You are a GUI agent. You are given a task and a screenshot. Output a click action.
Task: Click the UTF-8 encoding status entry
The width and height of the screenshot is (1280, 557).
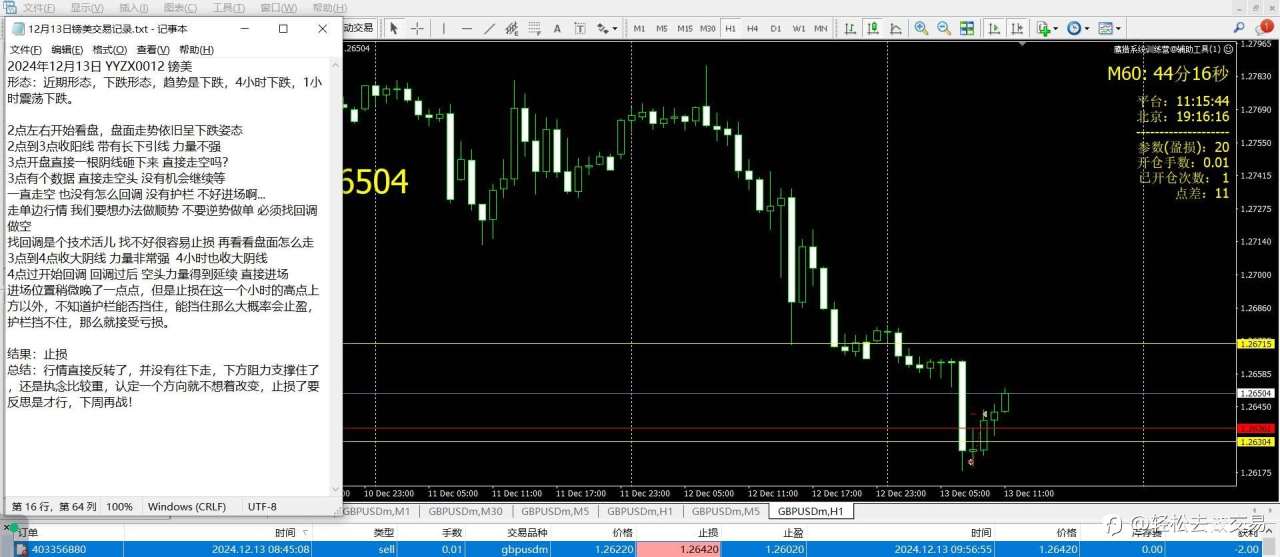click(x=262, y=507)
